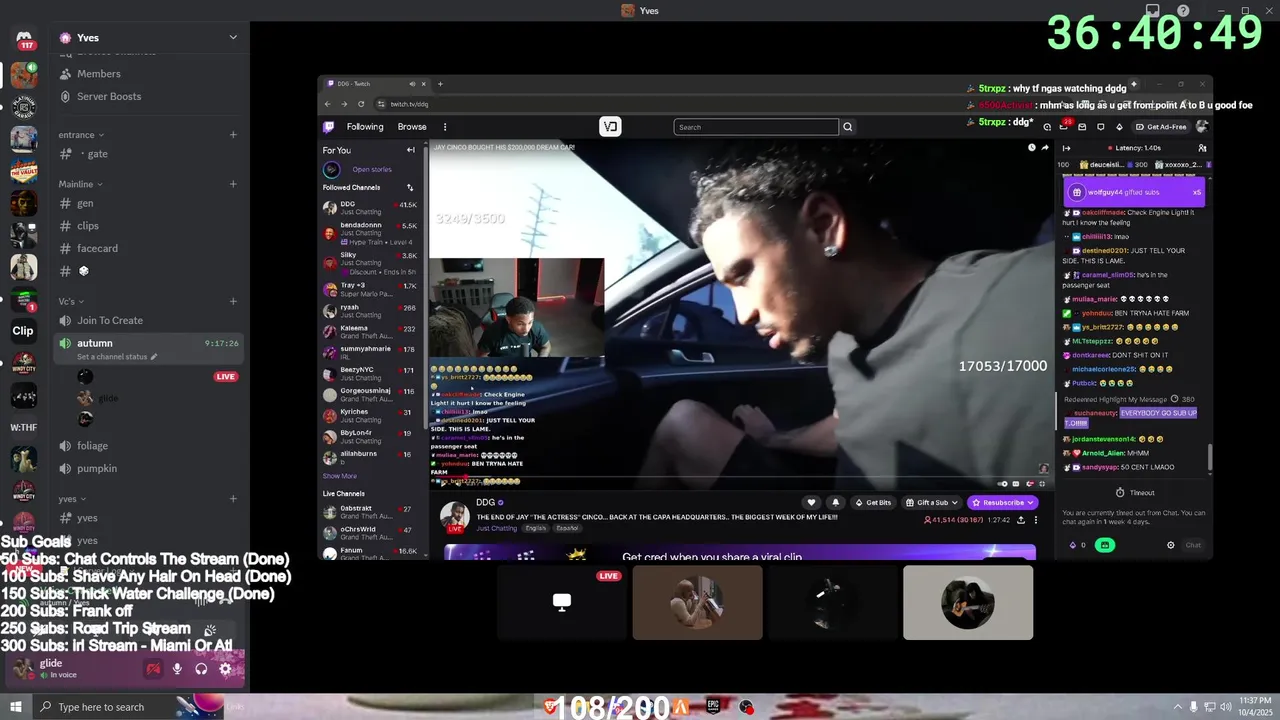
Task: Expand Yves server dropdown menu
Action: 233,38
